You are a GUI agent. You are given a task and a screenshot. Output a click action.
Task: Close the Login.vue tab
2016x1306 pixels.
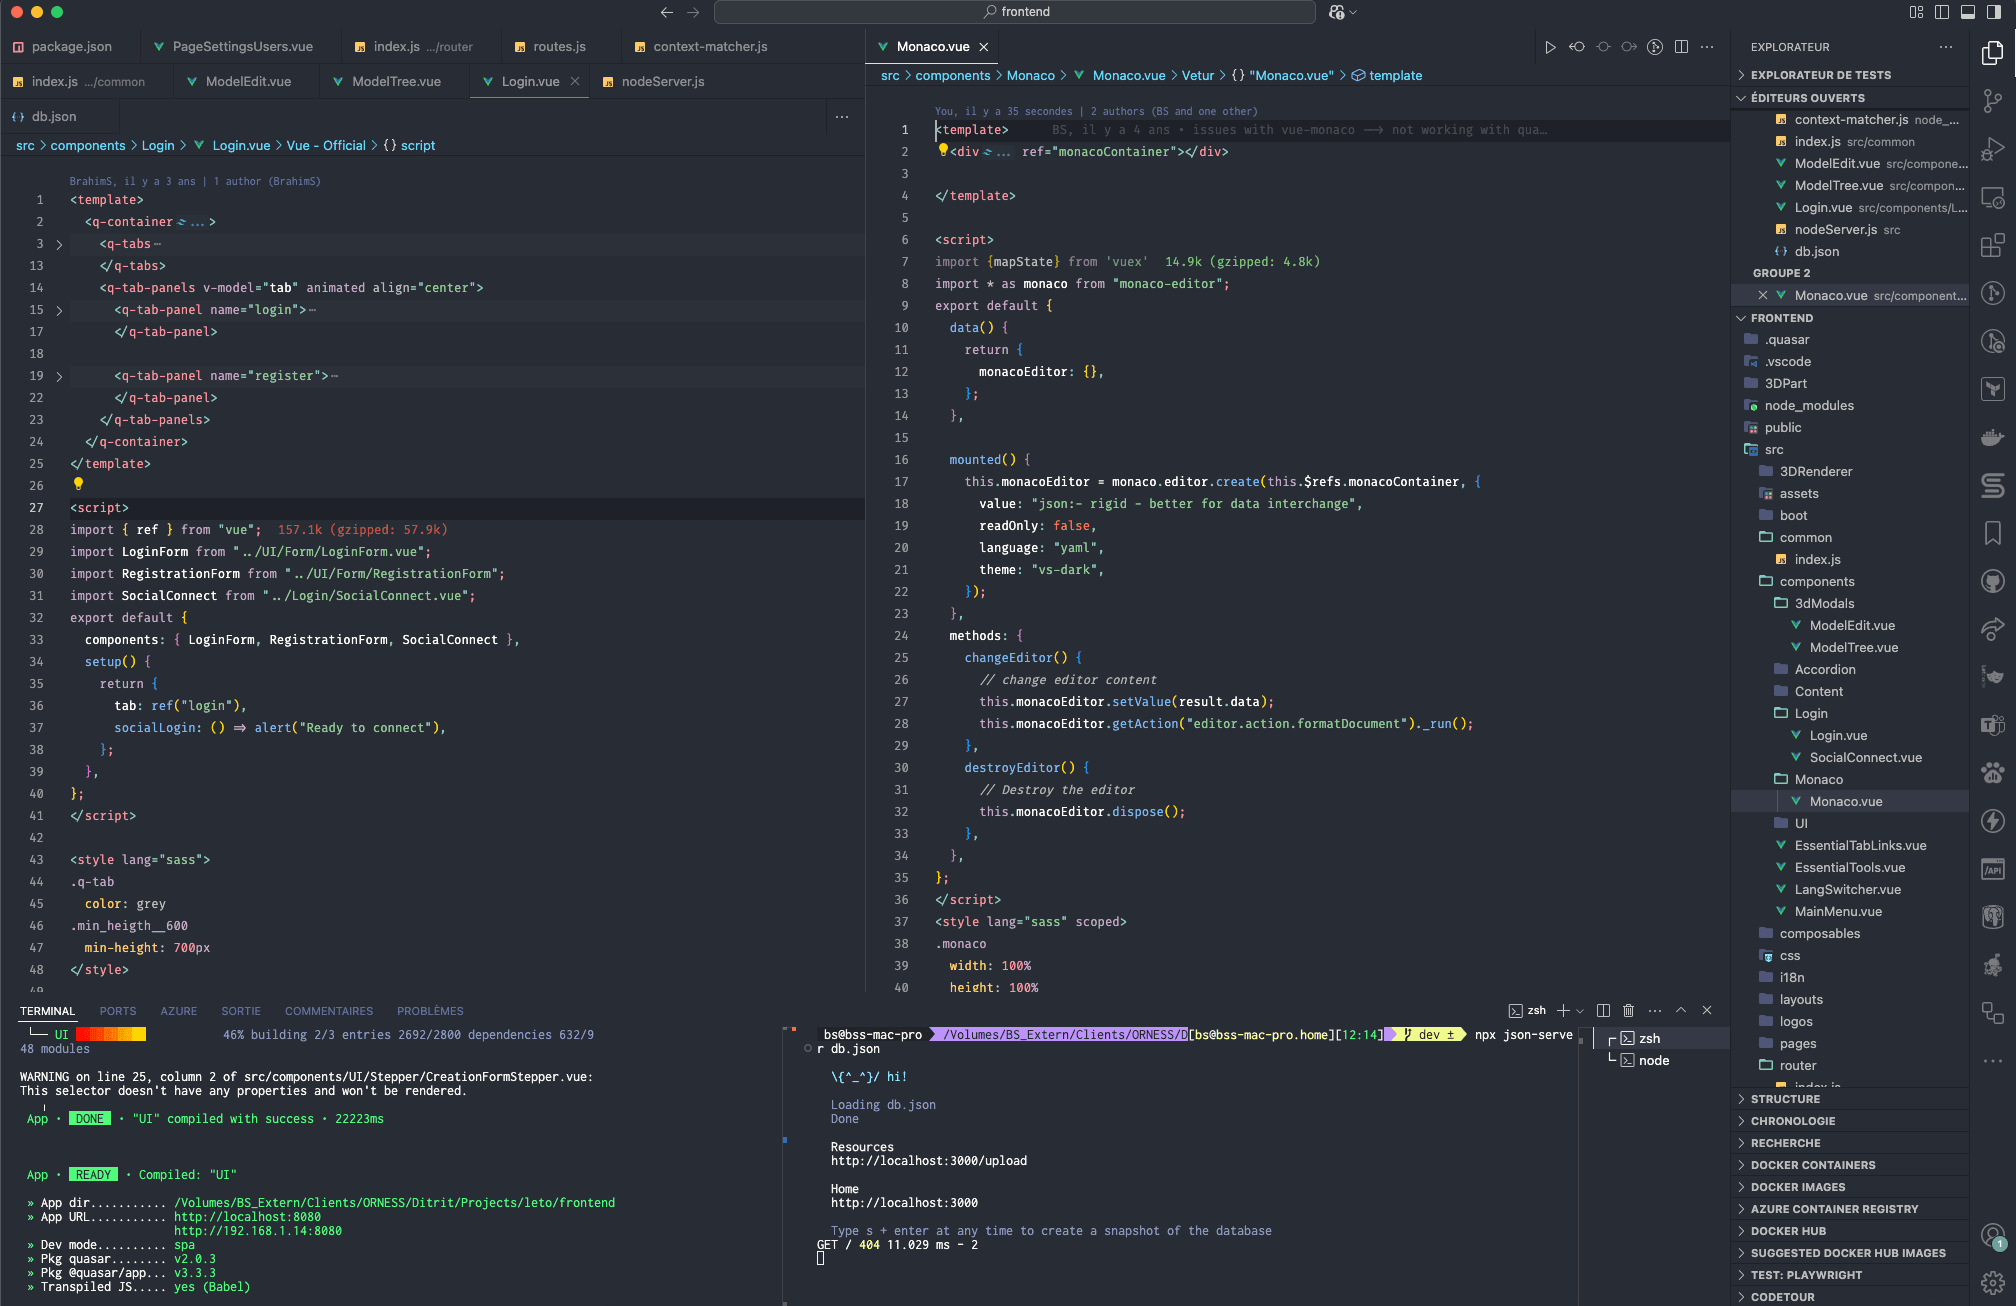575,82
